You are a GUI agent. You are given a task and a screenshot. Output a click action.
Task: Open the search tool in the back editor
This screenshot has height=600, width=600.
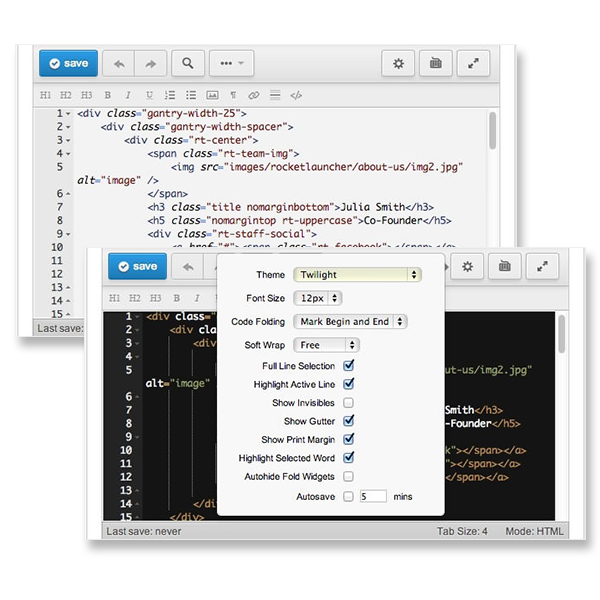(188, 63)
